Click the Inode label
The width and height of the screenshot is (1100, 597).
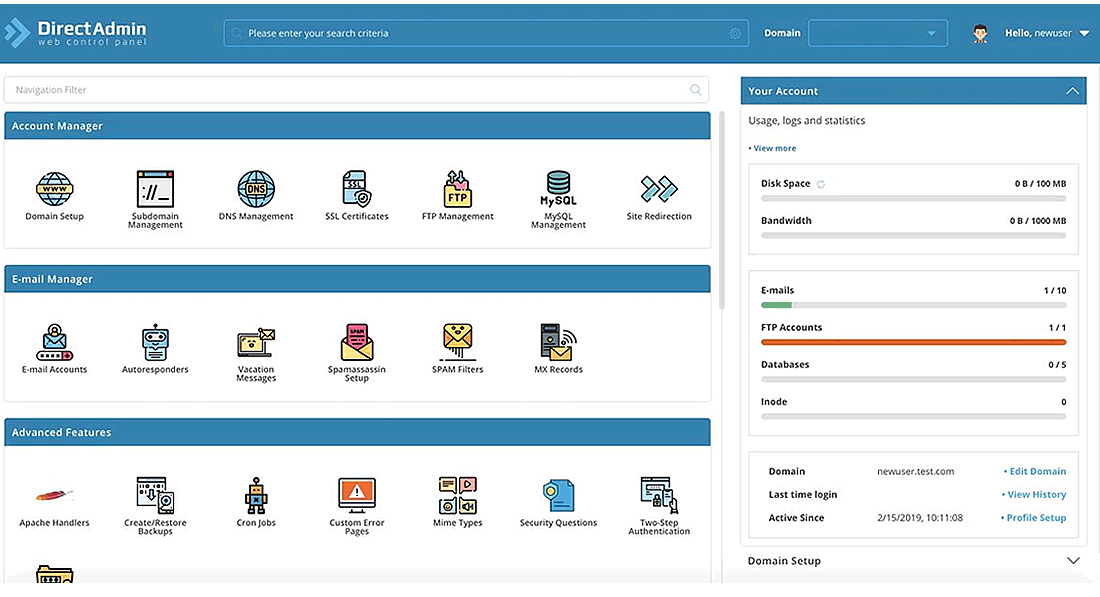click(774, 402)
